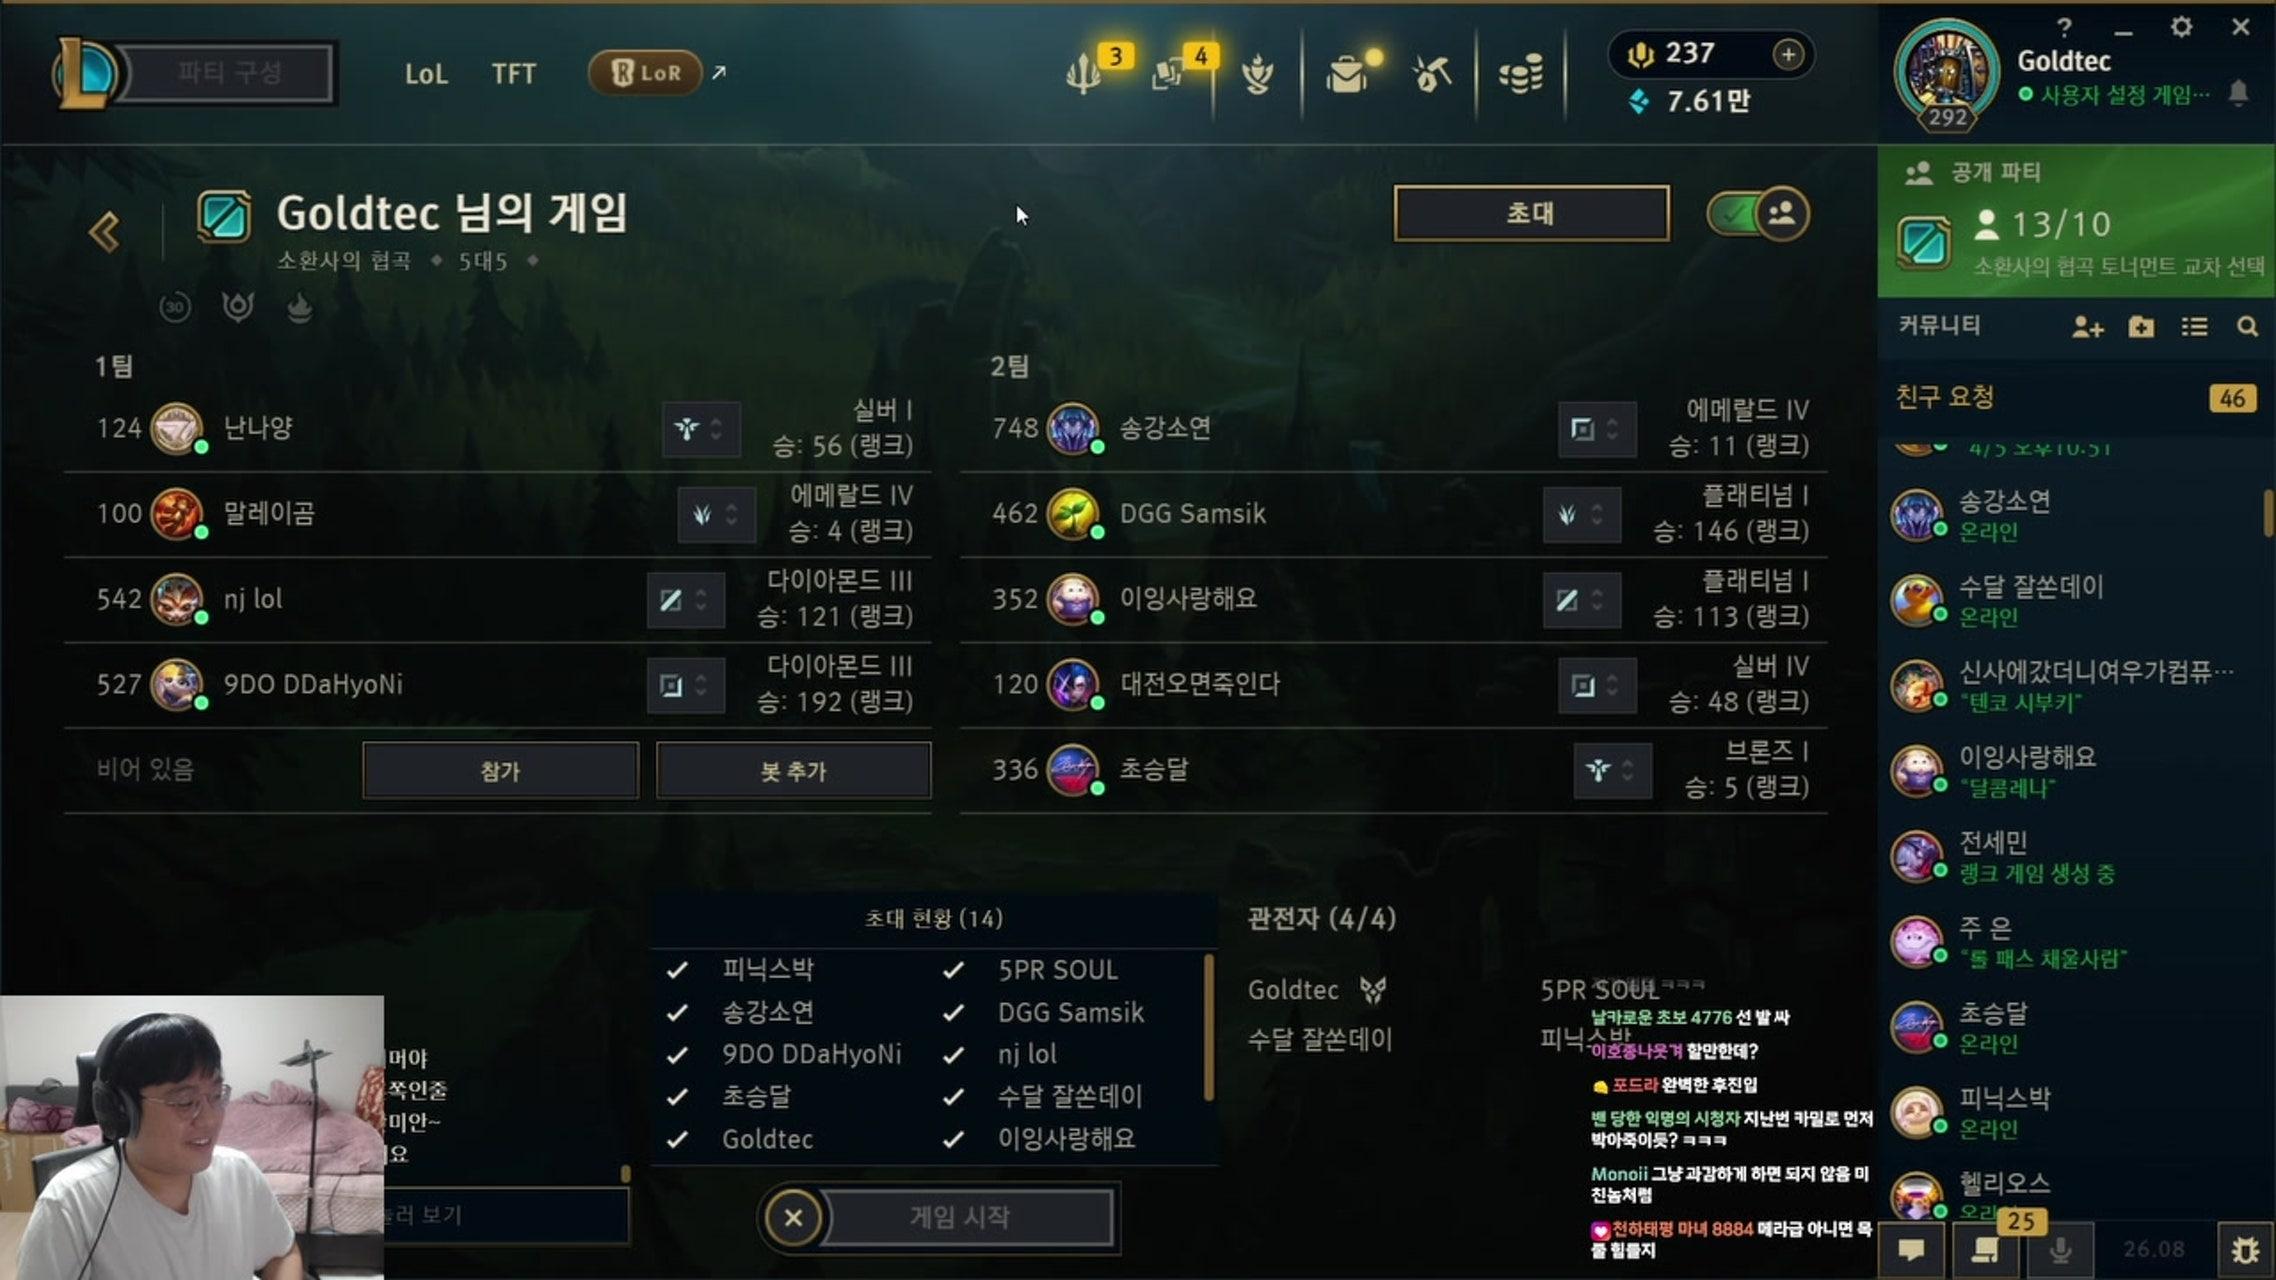Toggle the open party switch
Viewport: 2276px width, 1280px height.
pos(1758,214)
